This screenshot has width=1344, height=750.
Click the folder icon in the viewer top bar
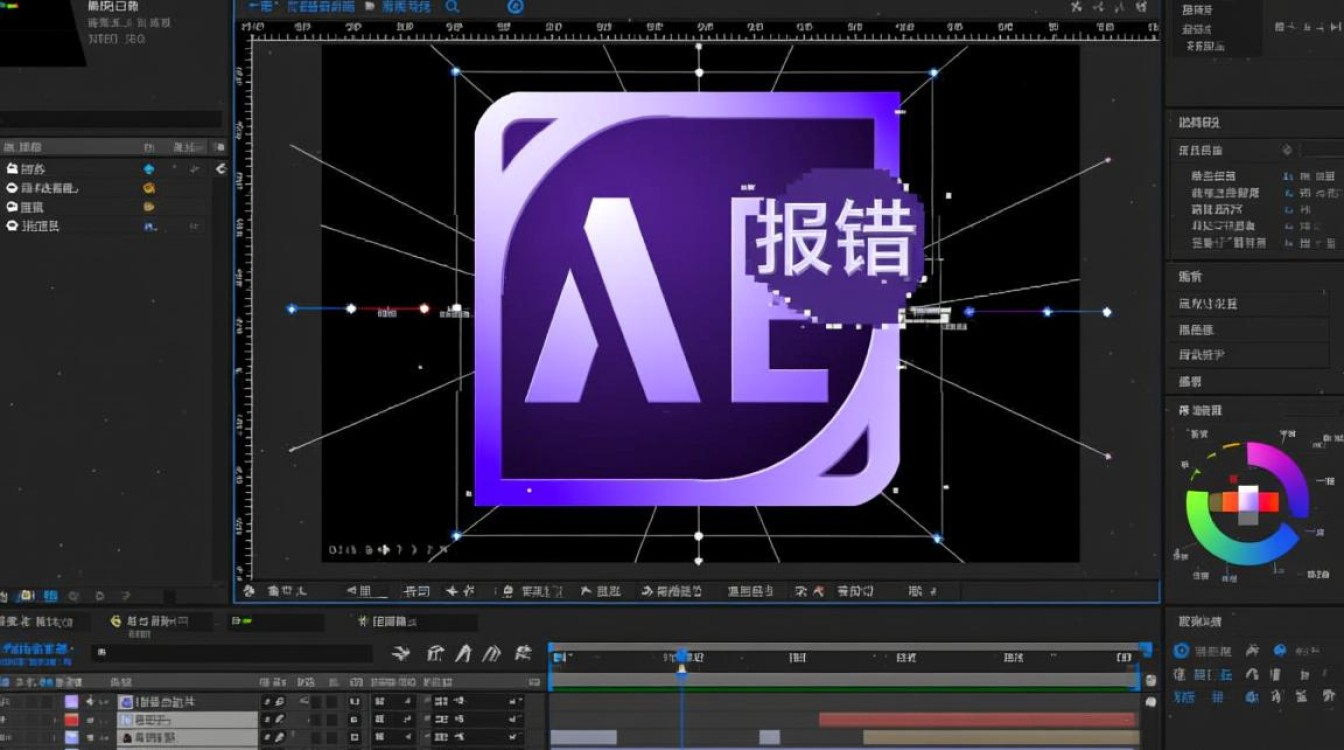tap(370, 7)
